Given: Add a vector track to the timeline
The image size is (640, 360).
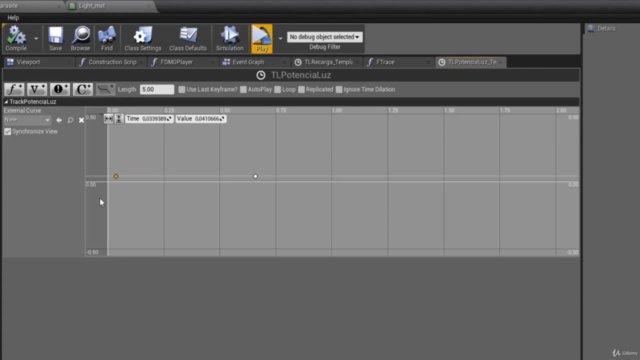Looking at the screenshot, I should coord(37,89).
